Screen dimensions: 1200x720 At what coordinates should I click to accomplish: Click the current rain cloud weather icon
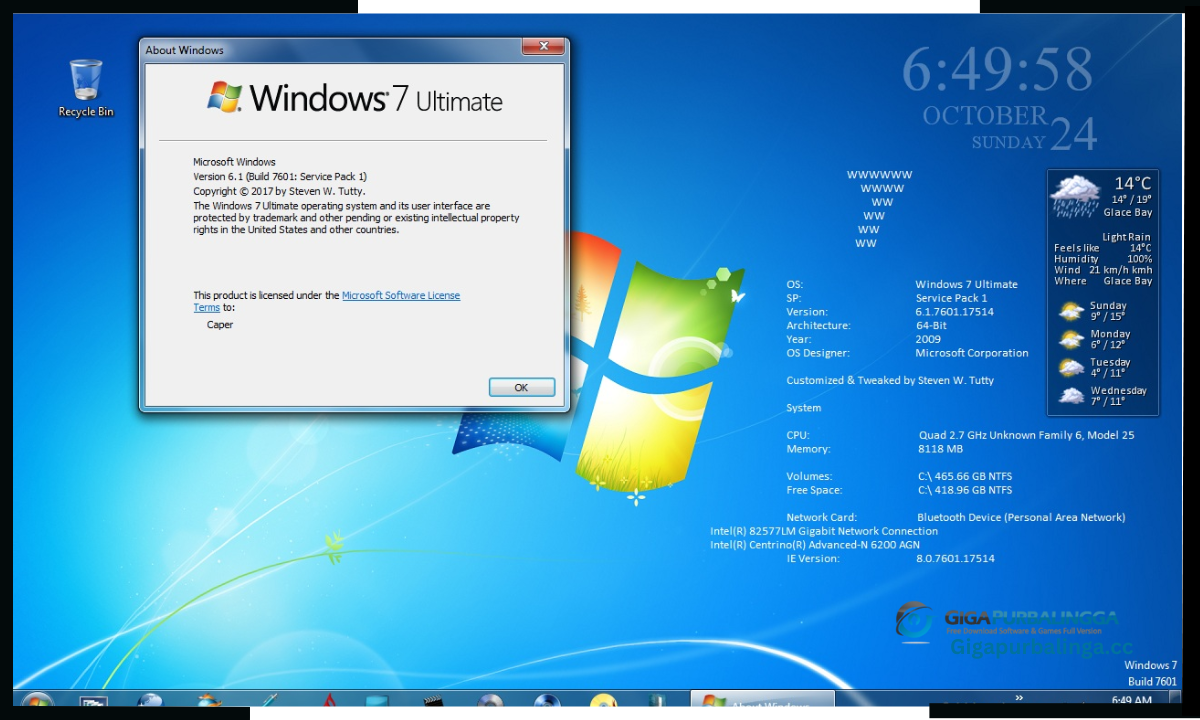tap(1075, 197)
